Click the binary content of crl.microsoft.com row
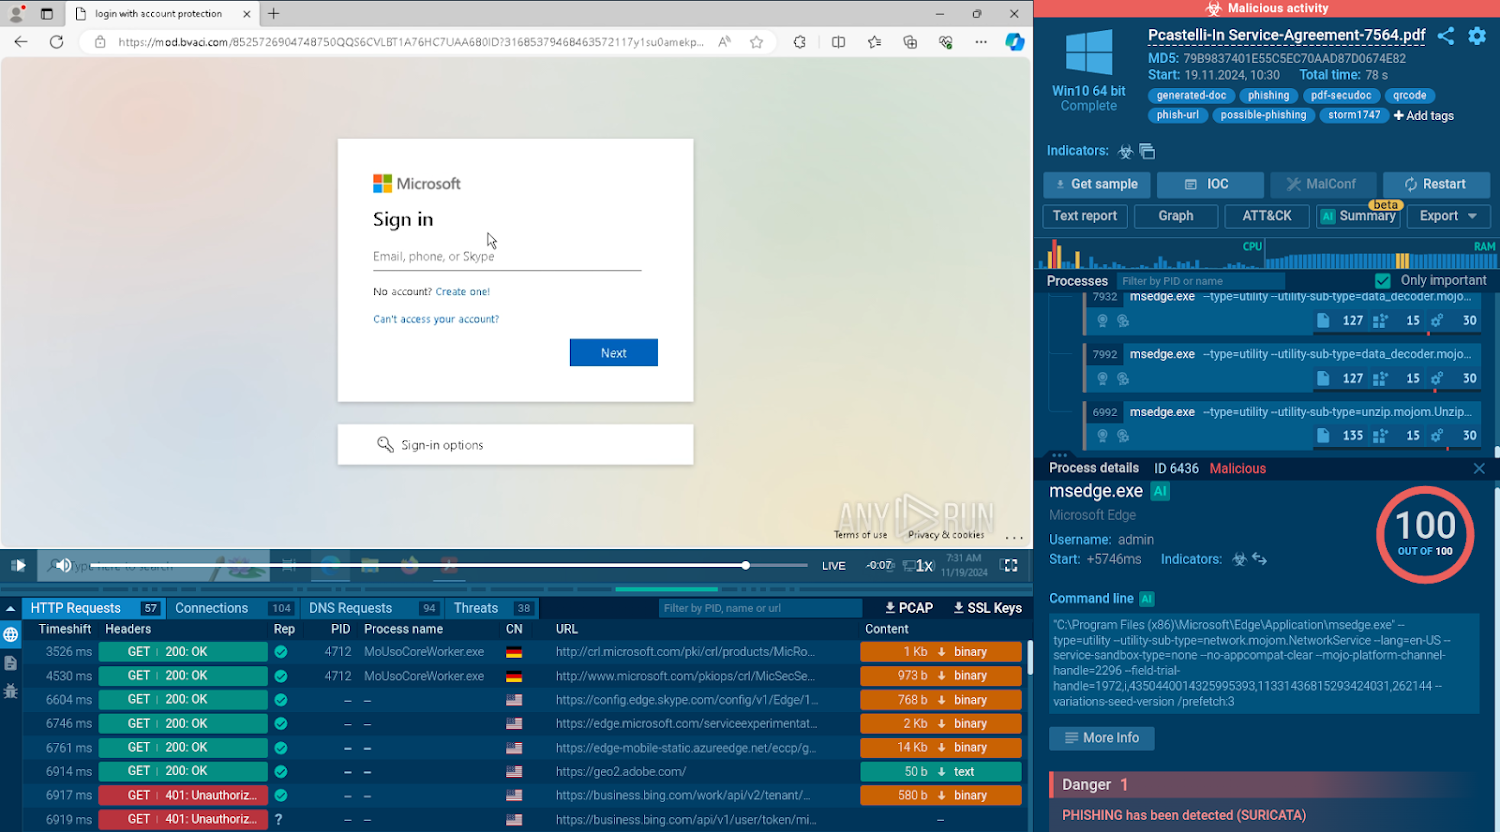Screen dimensions: 1500x832 941,652
